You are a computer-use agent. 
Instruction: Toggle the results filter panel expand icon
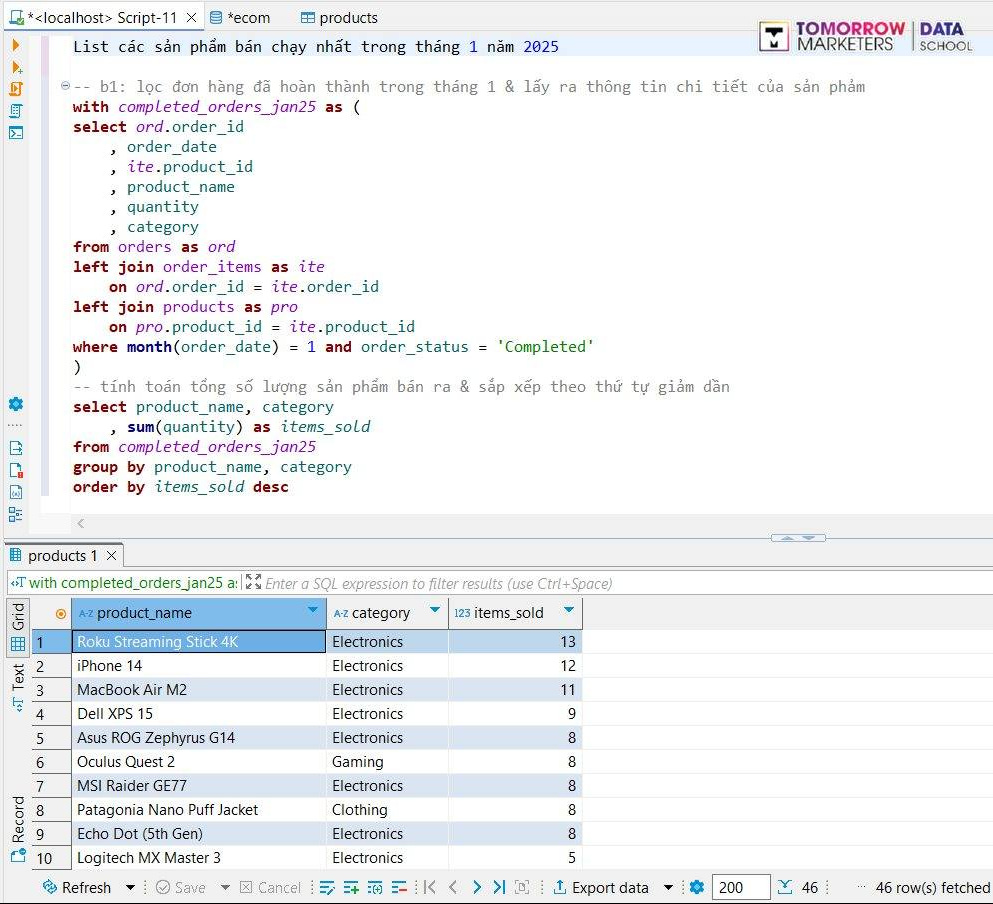pos(253,582)
